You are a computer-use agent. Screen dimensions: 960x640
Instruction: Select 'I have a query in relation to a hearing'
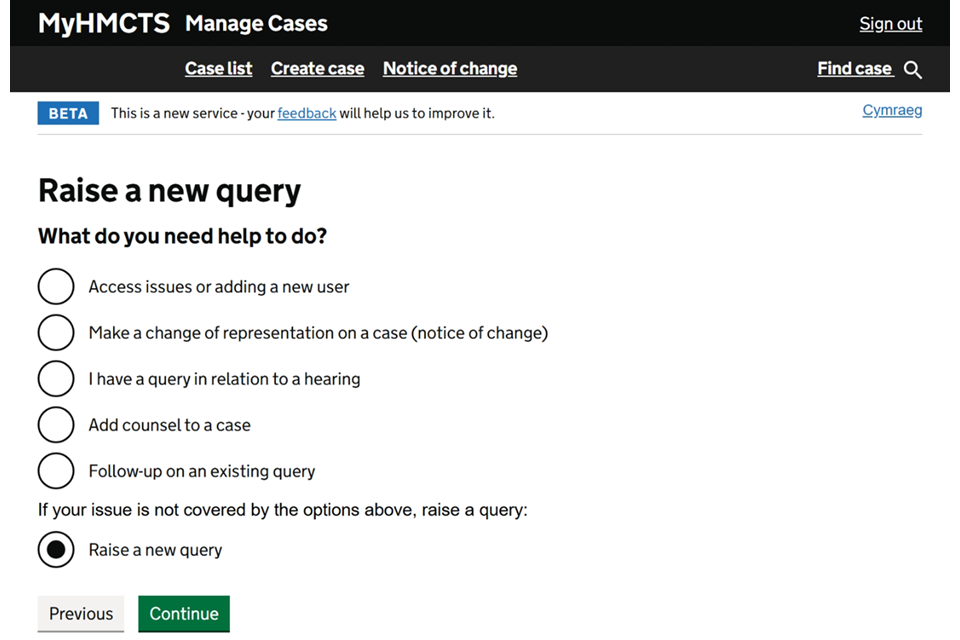click(56, 379)
